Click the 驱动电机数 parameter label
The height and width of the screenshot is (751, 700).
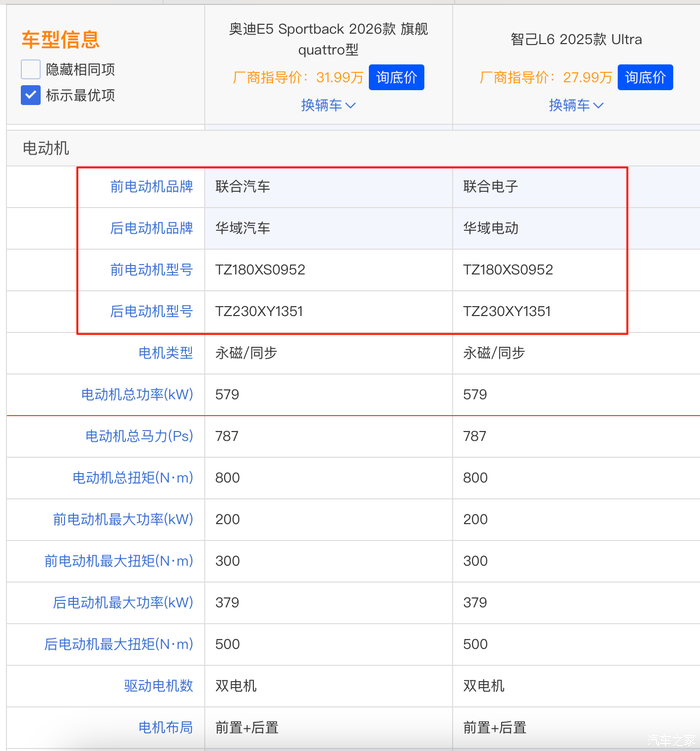coord(158,686)
